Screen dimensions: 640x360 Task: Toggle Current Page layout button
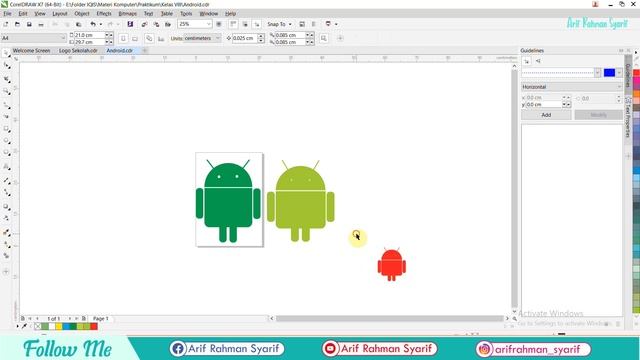point(161,38)
